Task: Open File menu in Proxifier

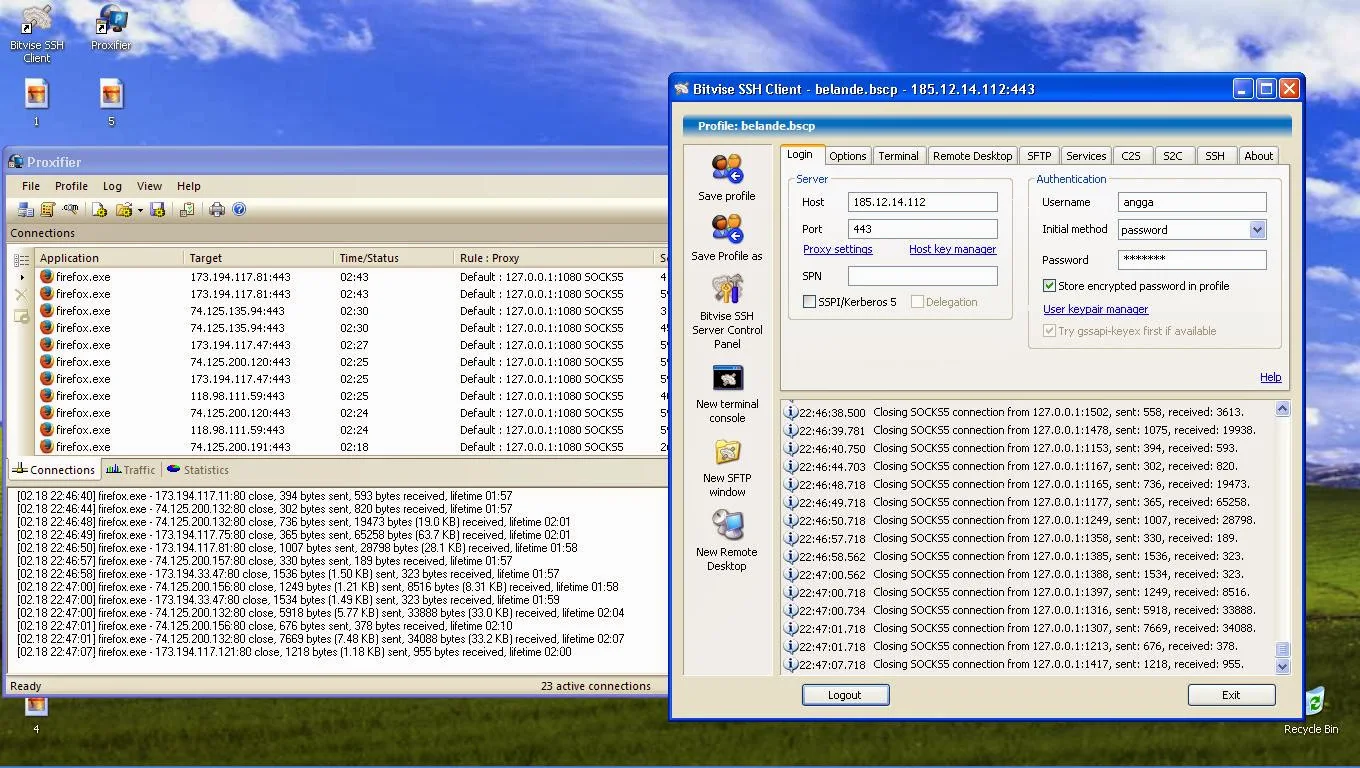Action: [x=31, y=186]
